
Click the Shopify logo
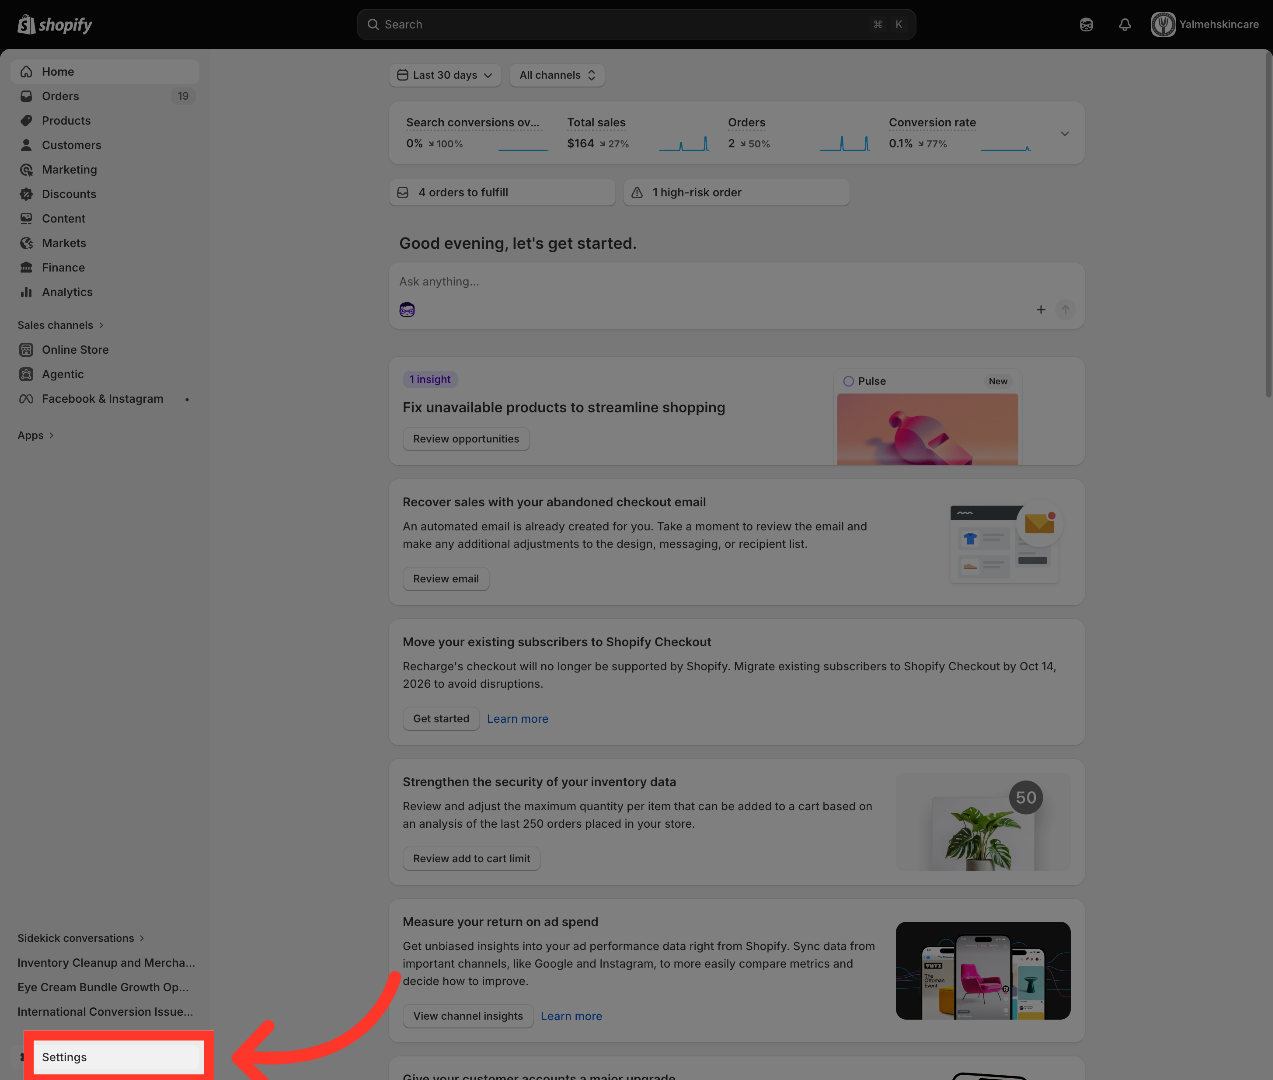coord(55,25)
